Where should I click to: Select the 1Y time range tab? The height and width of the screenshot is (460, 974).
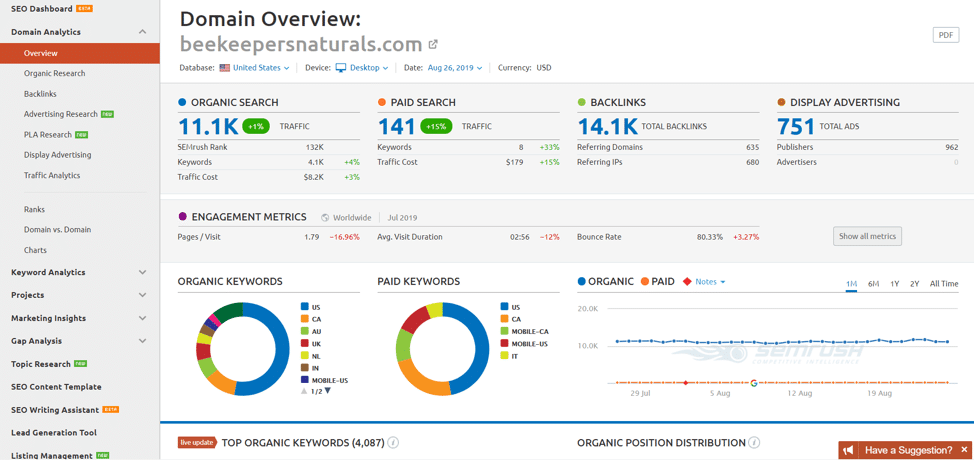tap(894, 284)
